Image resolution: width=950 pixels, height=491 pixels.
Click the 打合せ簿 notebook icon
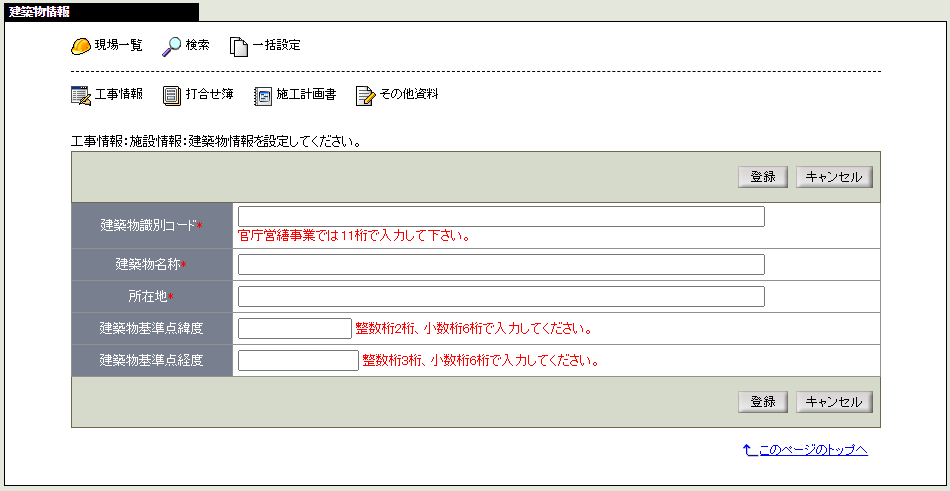click(172, 96)
